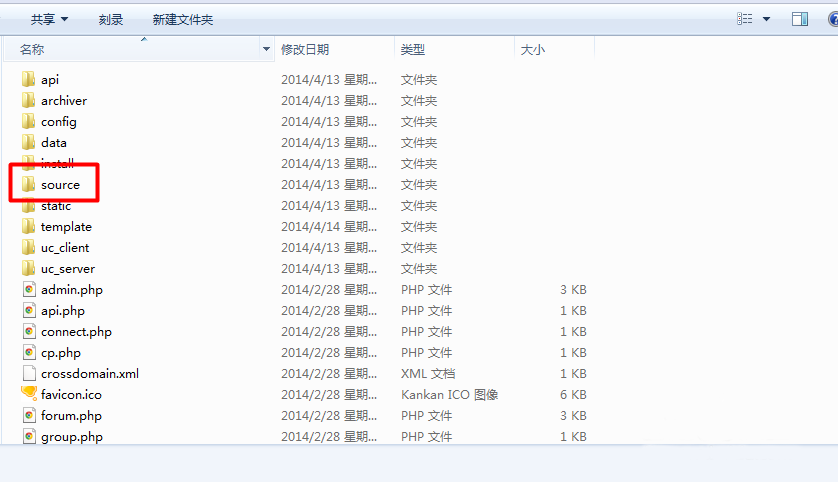
Task: Click the folder name static
Action: [x=56, y=206]
